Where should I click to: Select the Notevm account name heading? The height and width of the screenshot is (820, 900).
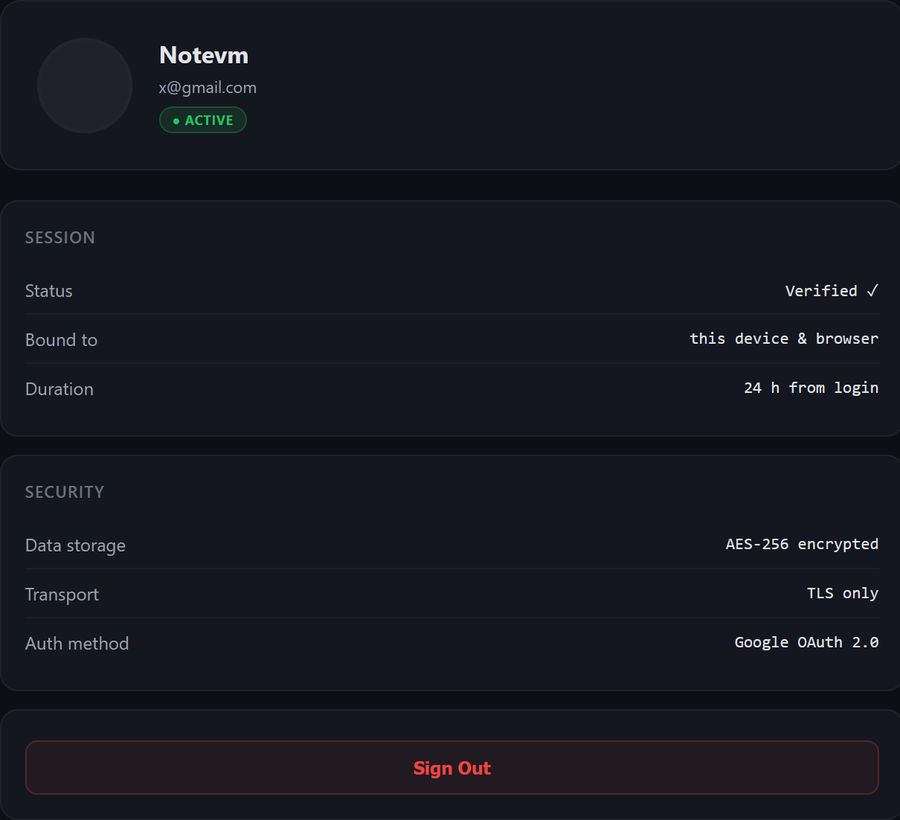click(x=204, y=55)
